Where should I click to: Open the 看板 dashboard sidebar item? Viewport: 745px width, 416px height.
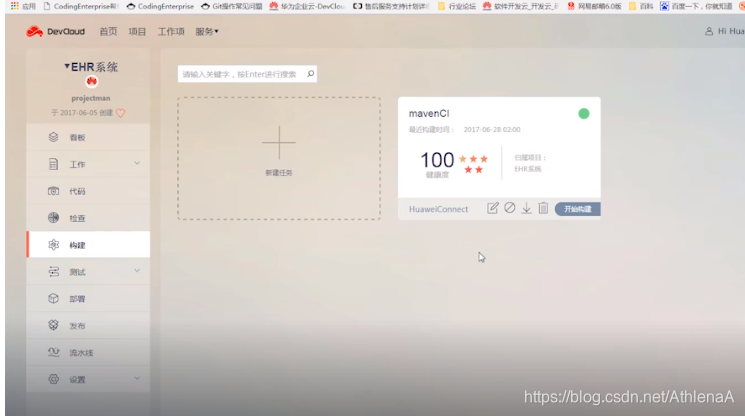(88, 137)
